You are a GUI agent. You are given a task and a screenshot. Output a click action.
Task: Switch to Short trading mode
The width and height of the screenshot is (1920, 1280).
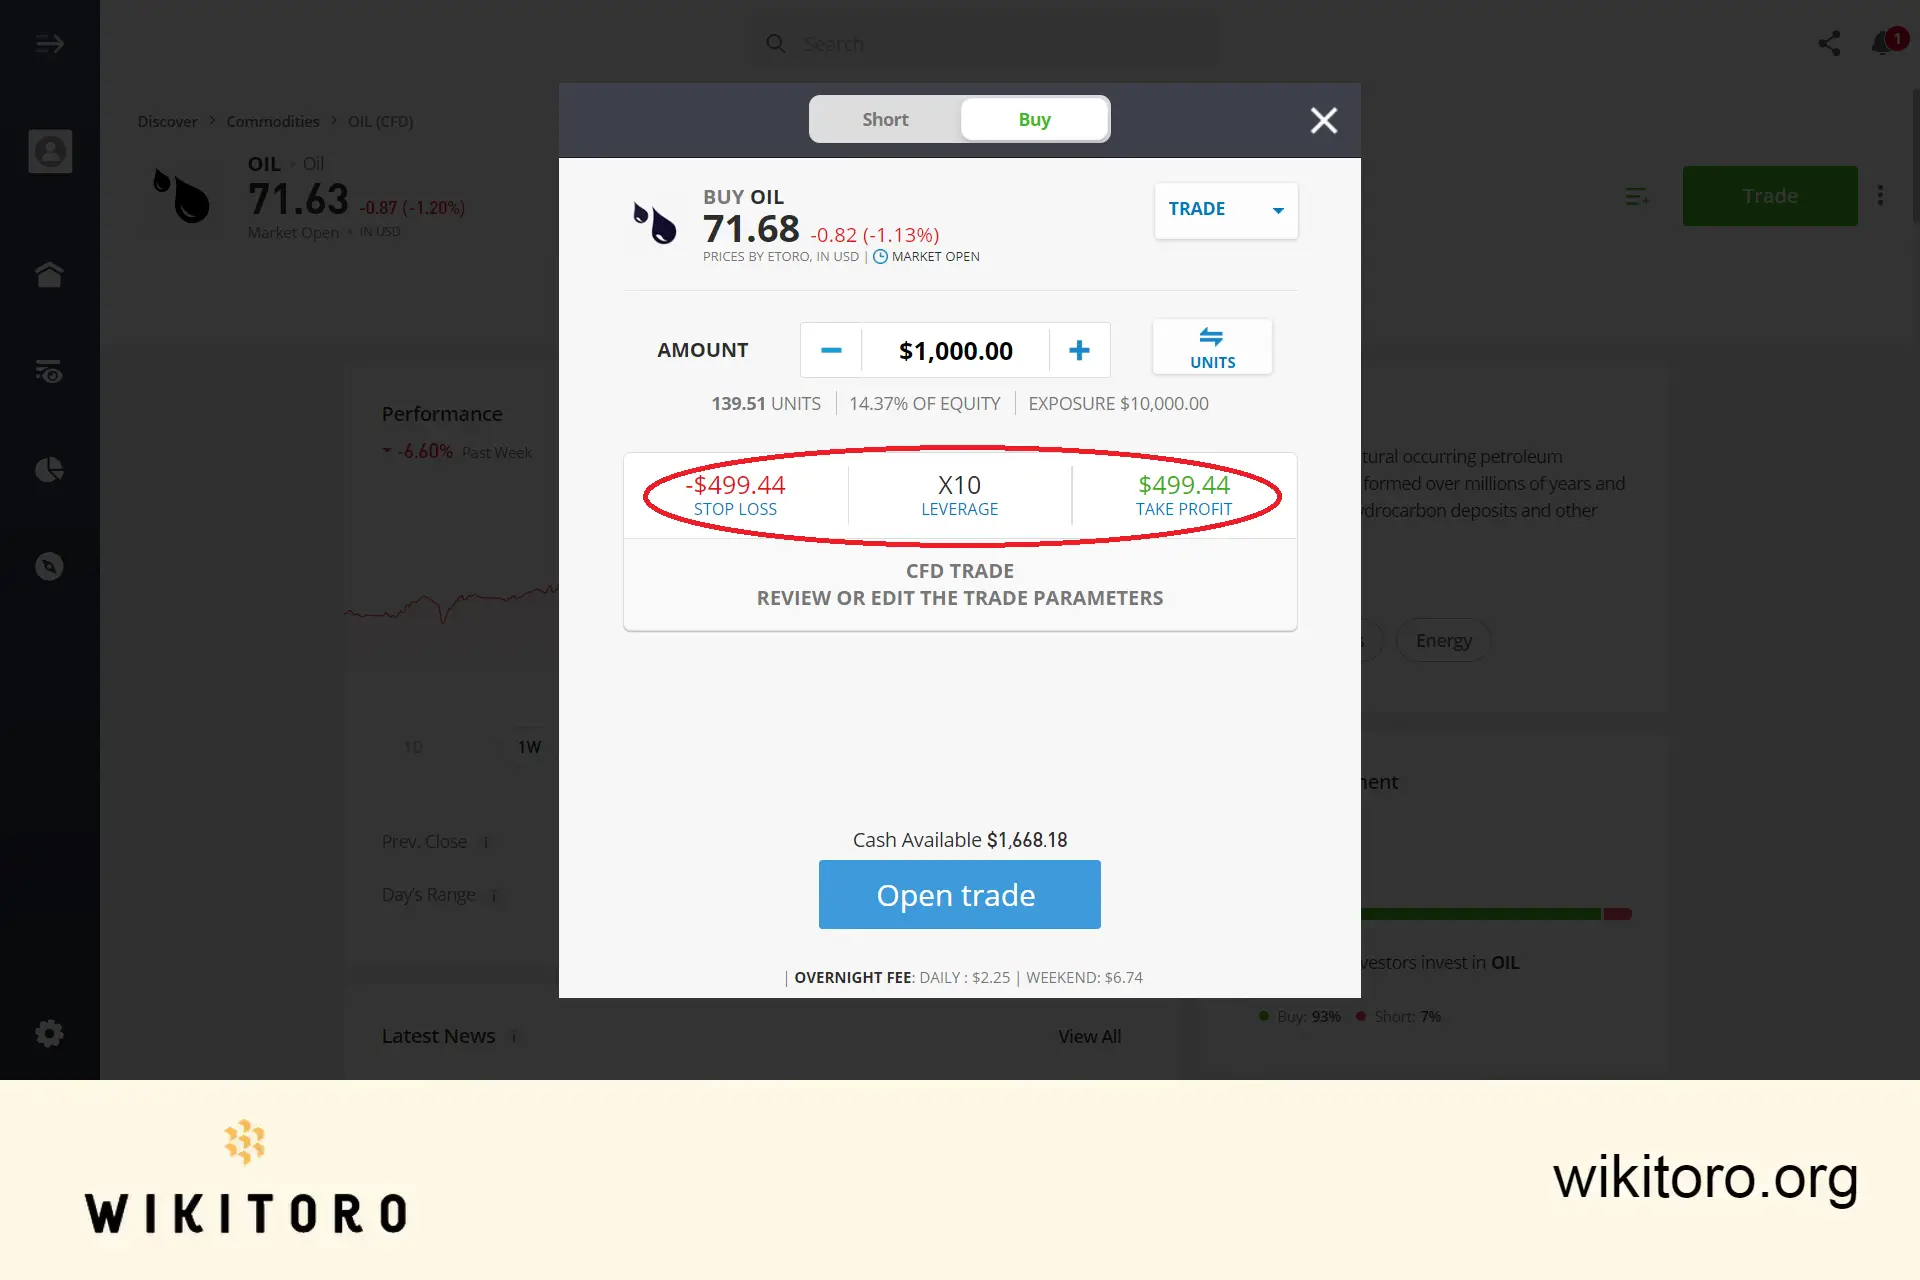884,119
